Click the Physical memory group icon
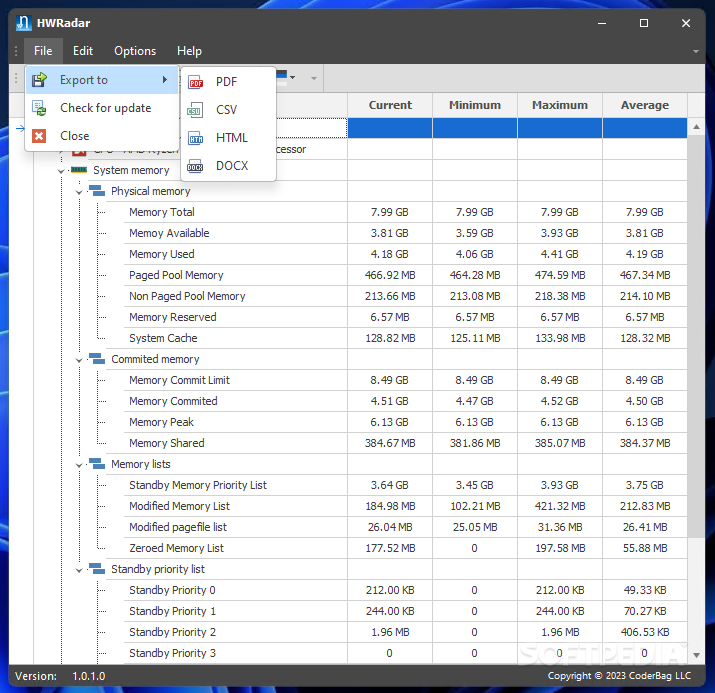The image size is (715, 693). [x=97, y=191]
